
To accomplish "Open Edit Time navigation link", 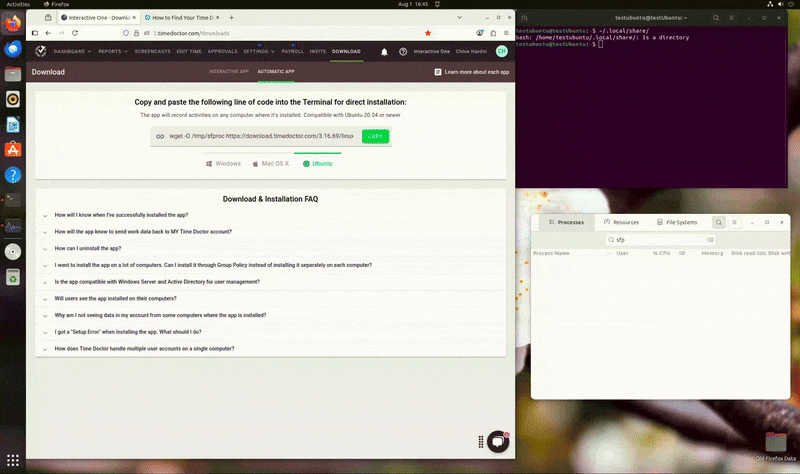I will coord(189,52).
